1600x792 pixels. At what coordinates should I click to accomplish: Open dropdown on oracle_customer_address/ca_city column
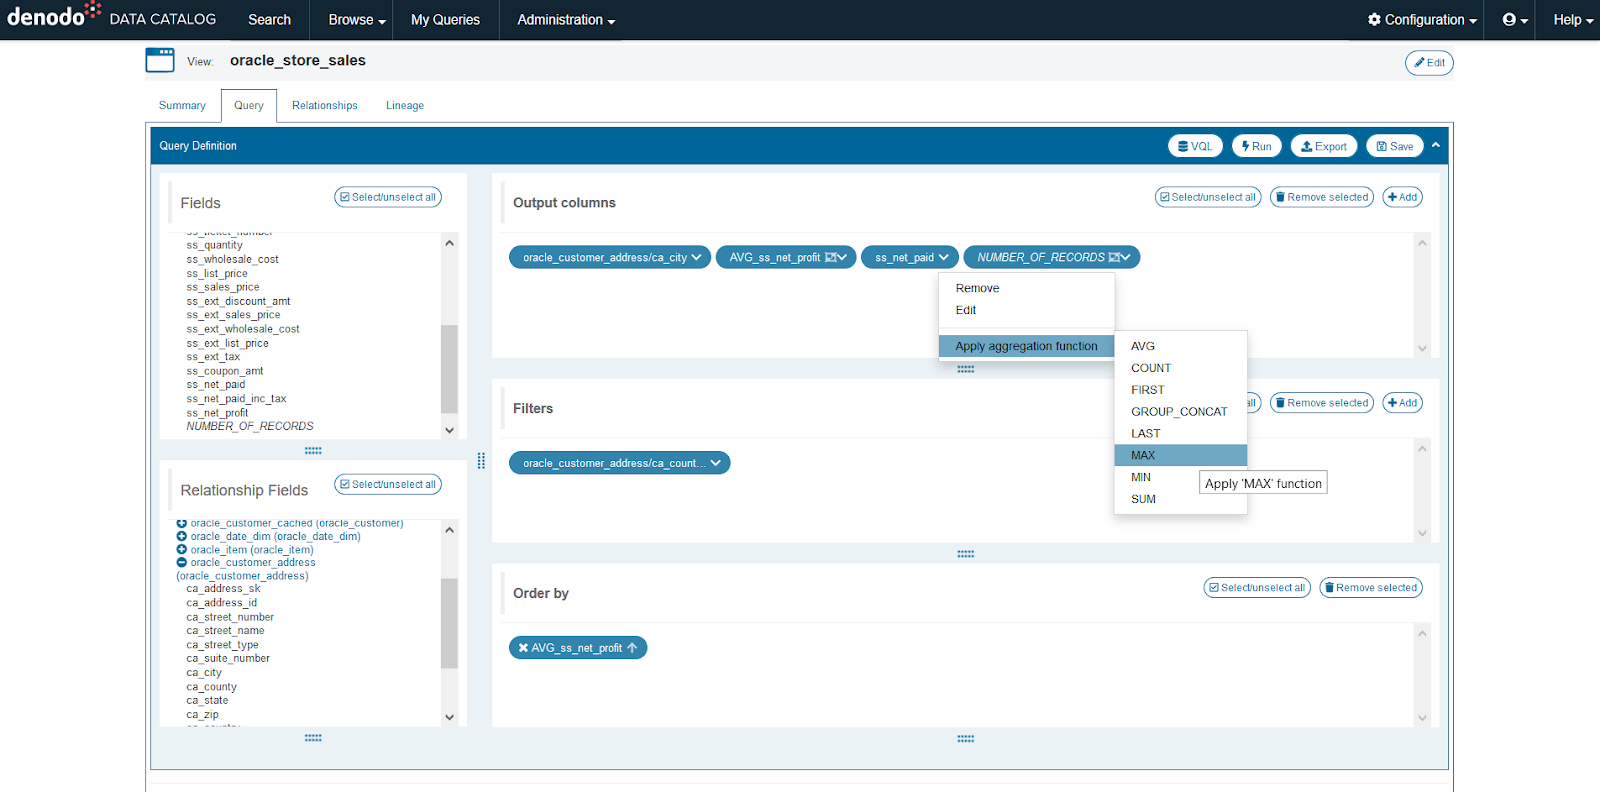[x=697, y=257]
